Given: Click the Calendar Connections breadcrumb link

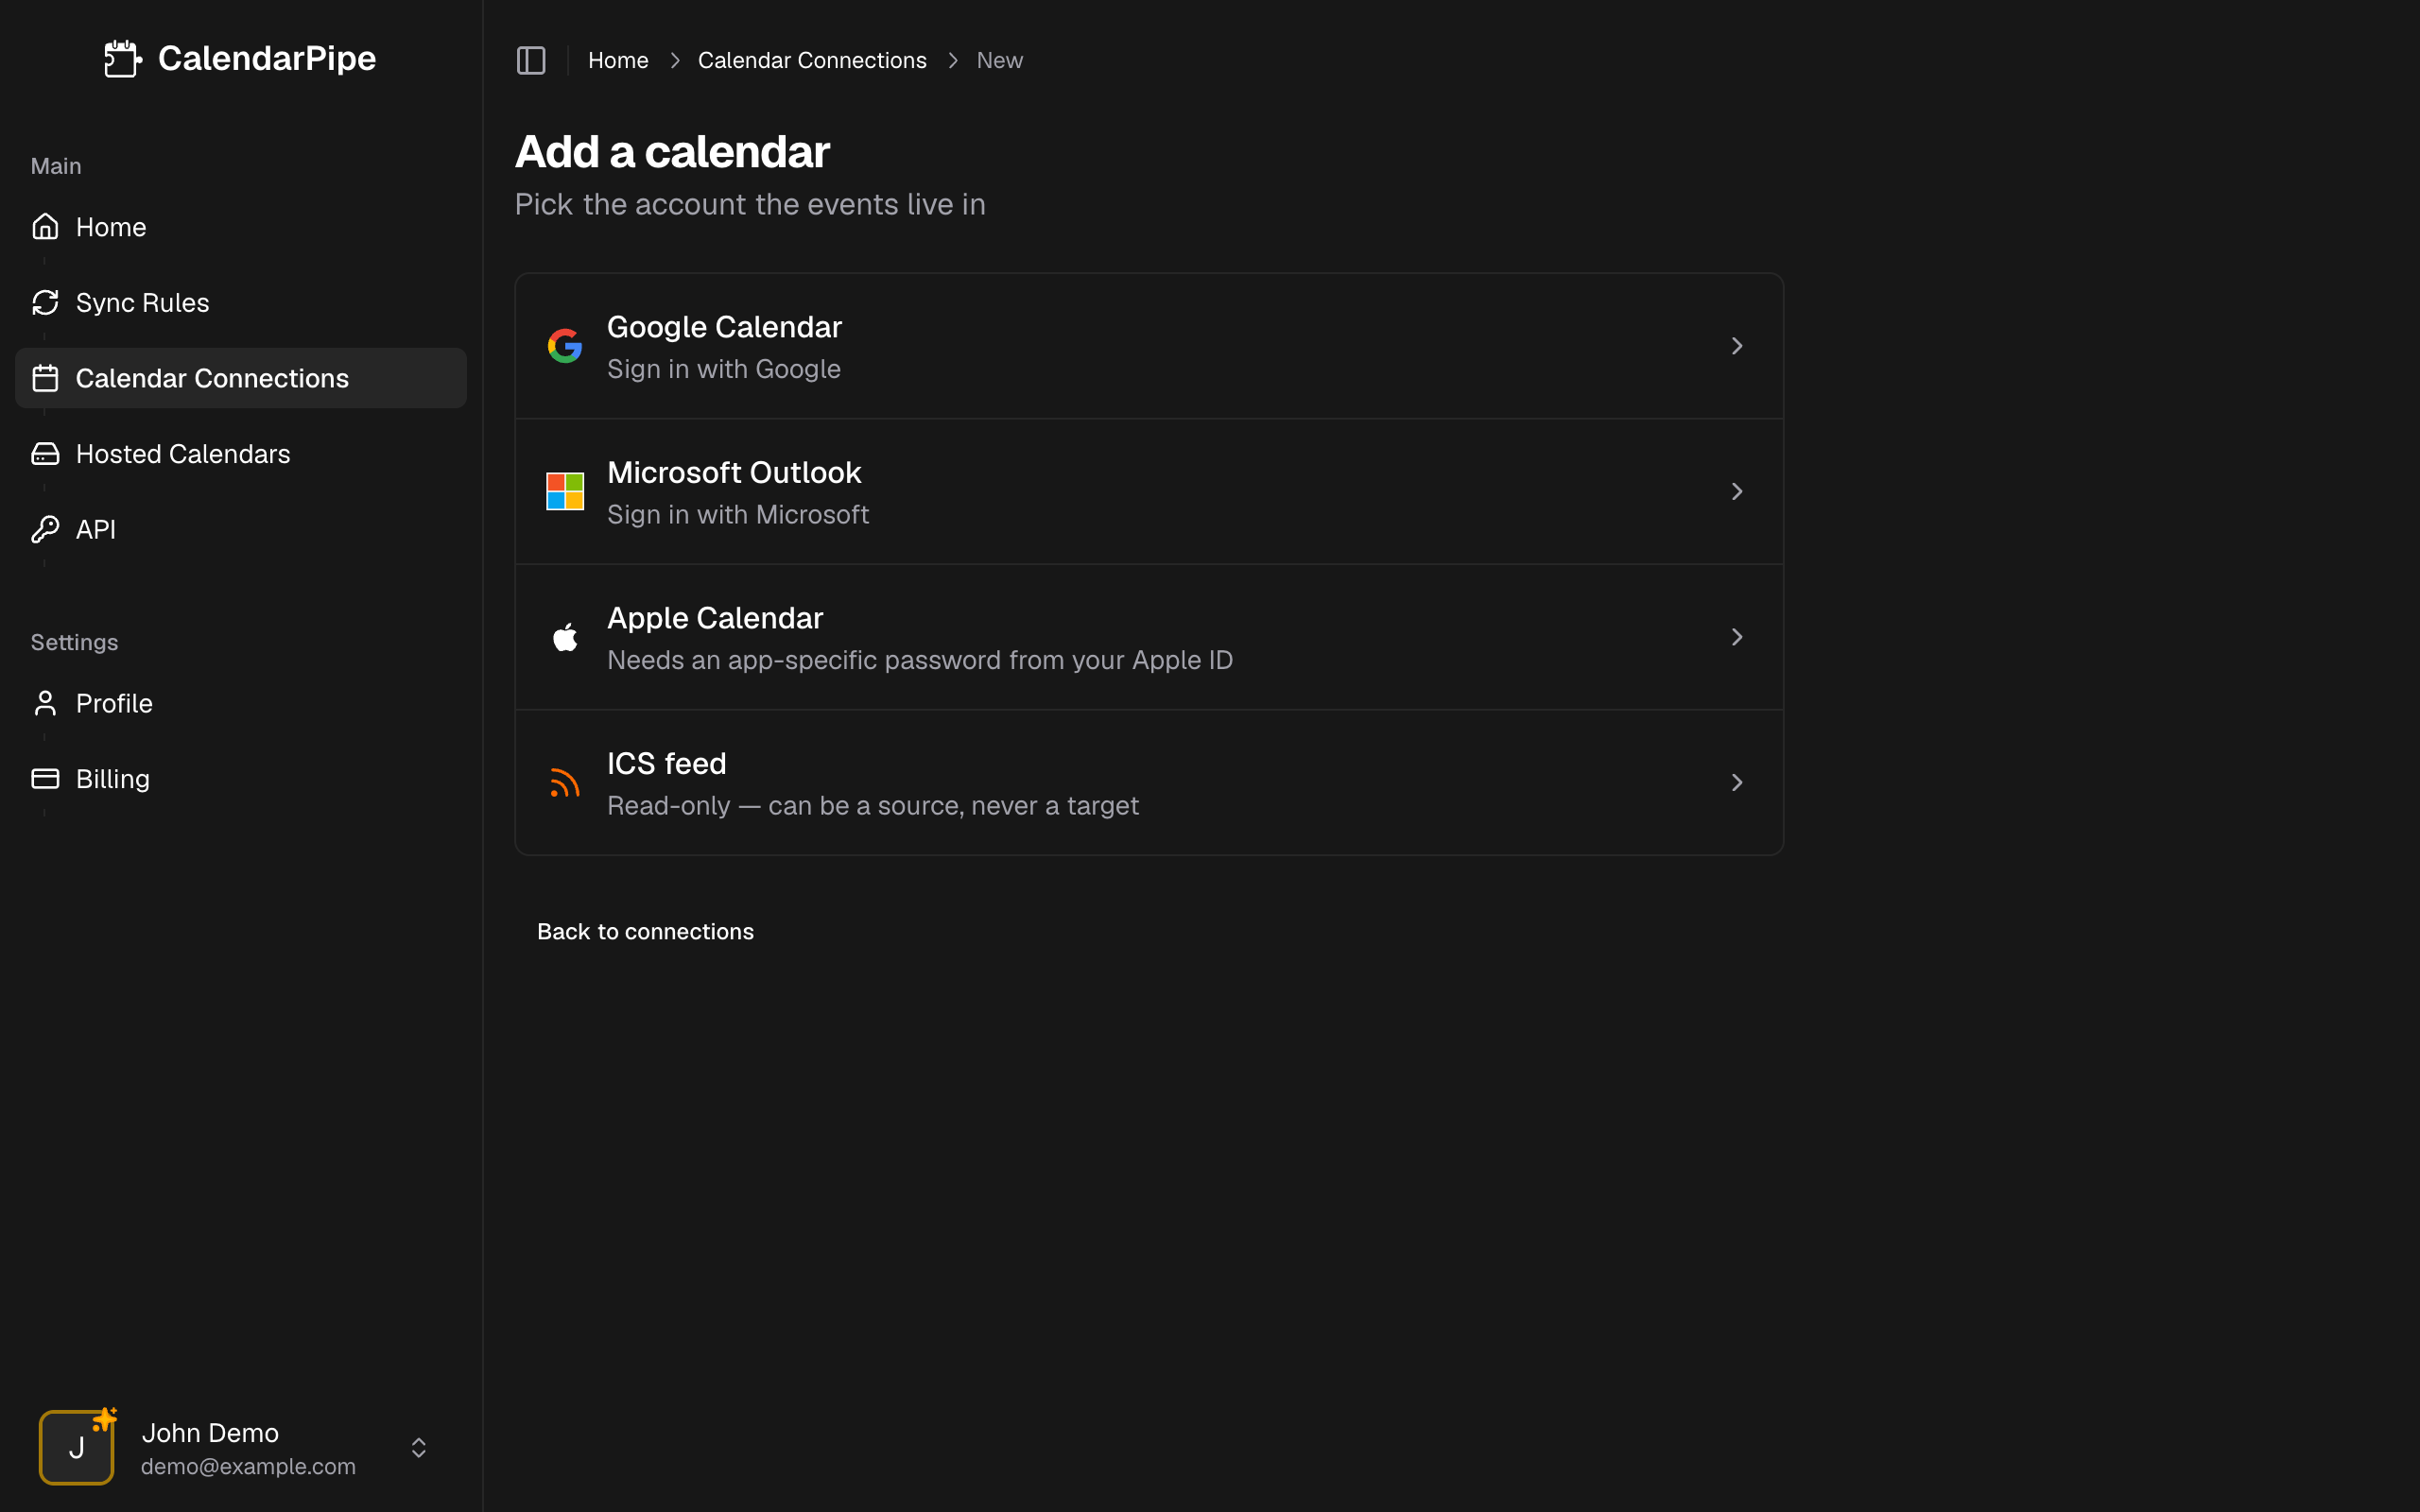Looking at the screenshot, I should pyautogui.click(x=812, y=60).
